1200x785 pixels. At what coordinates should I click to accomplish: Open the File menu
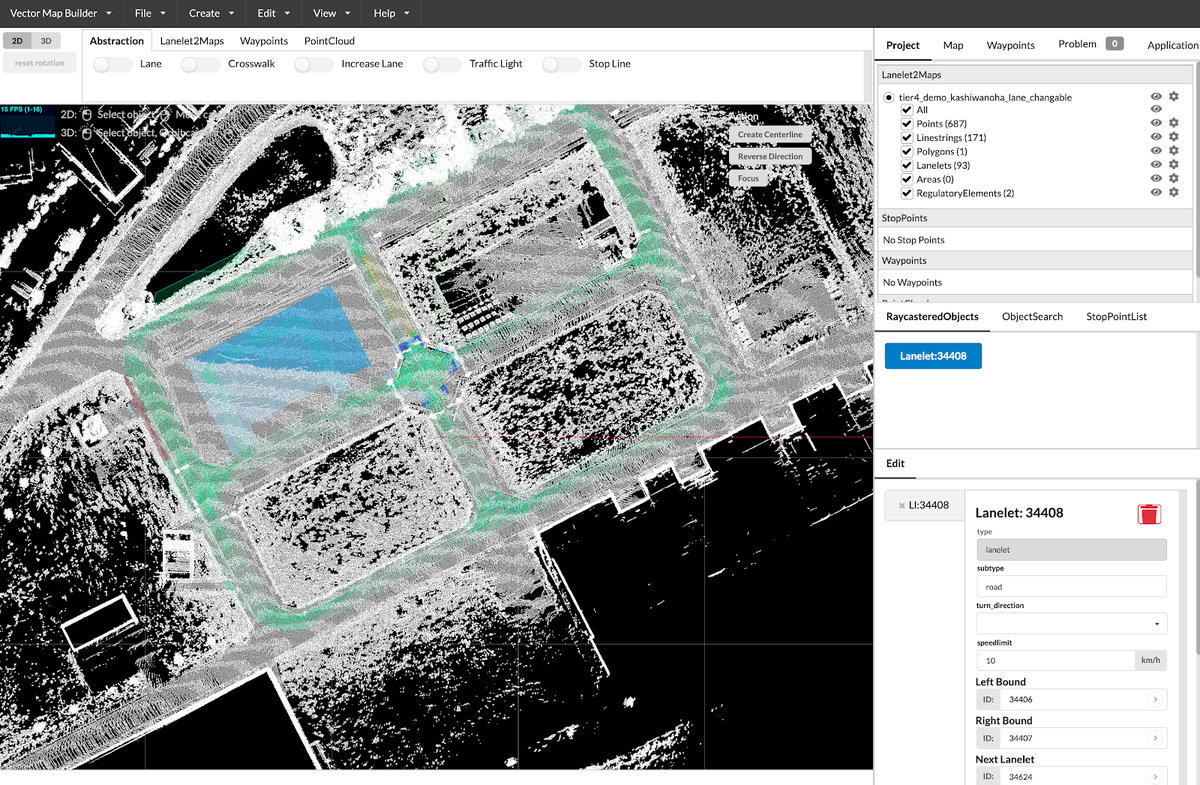tap(150, 13)
